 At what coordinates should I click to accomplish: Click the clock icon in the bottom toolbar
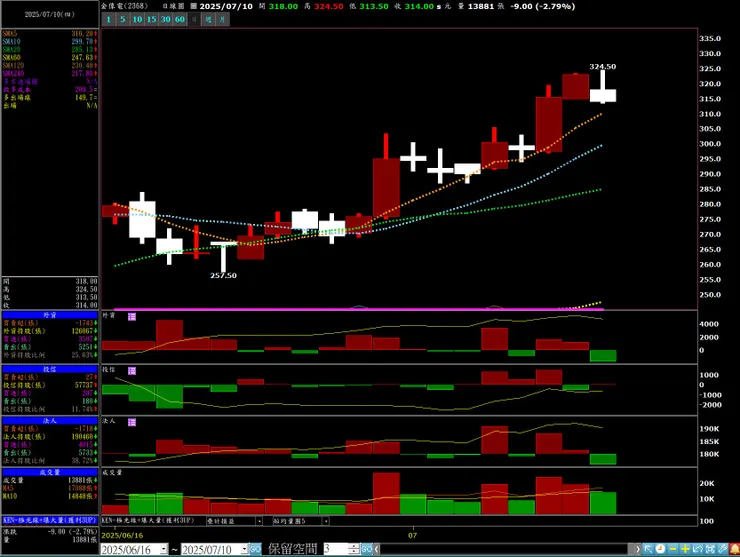(660, 549)
